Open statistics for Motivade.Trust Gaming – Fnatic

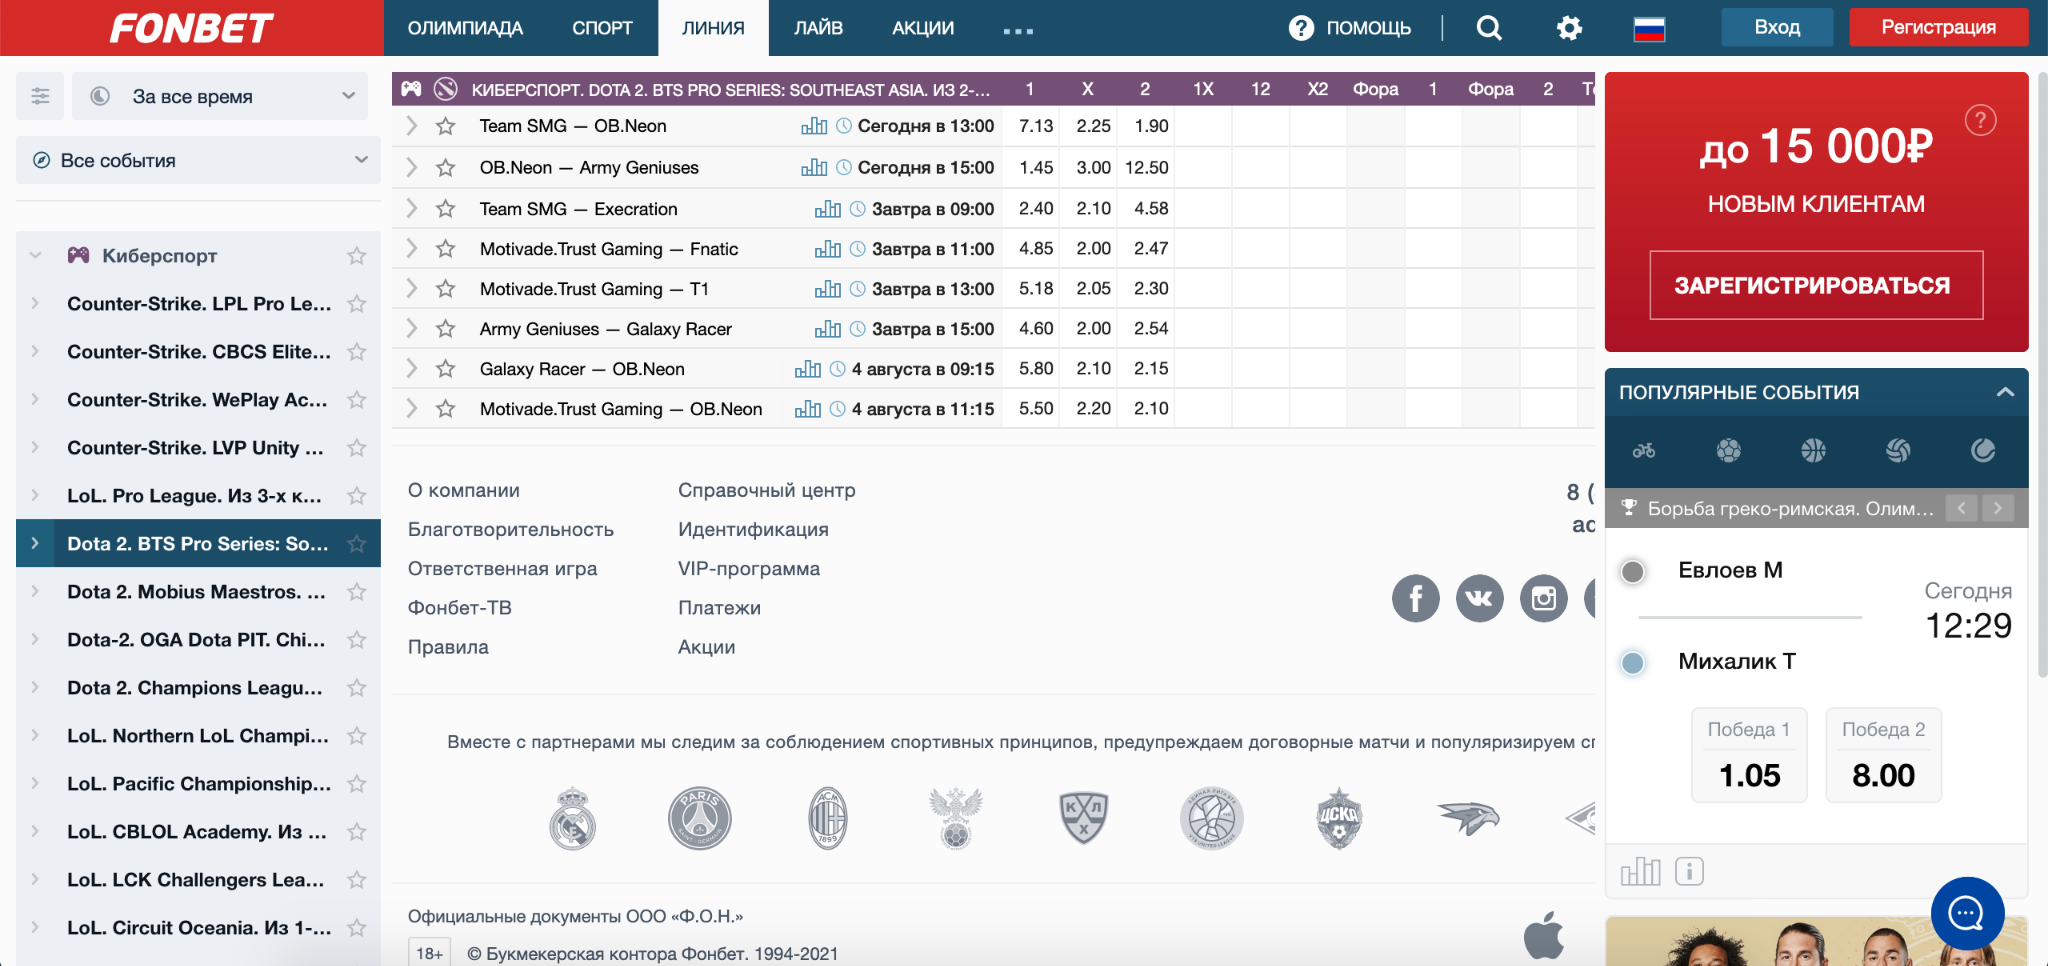tap(828, 249)
